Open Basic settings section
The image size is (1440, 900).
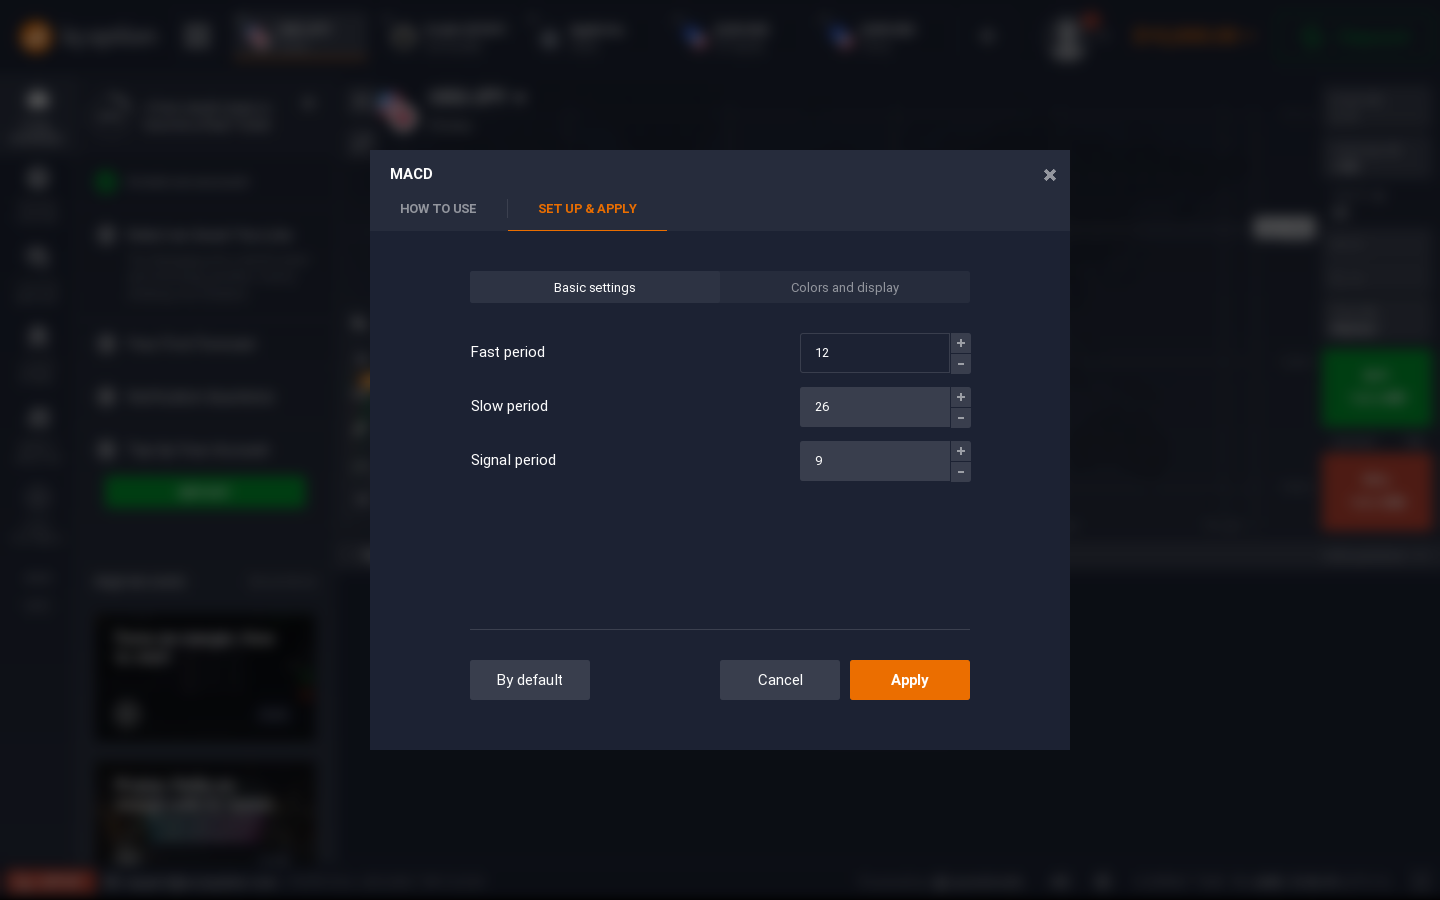(595, 287)
